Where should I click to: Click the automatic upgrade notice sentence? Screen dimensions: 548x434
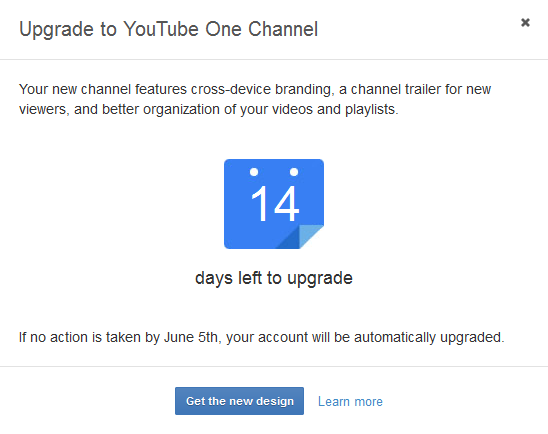point(261,337)
